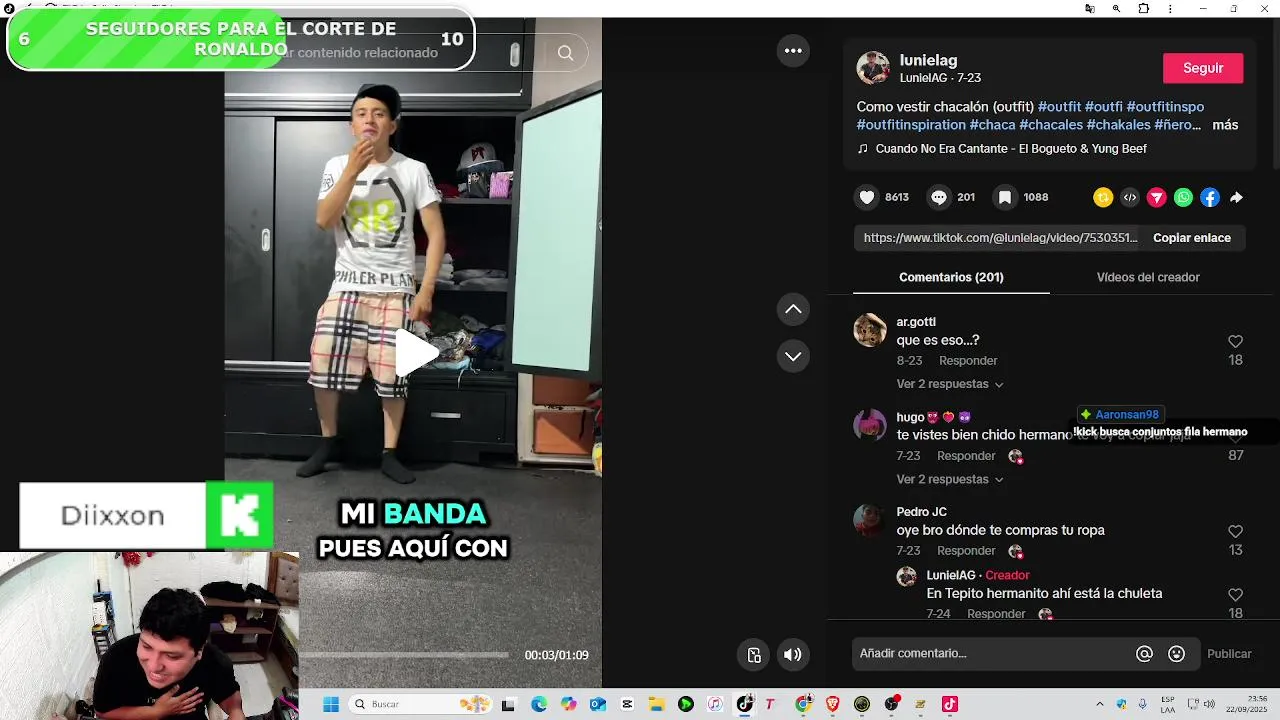Viewport: 1280px width, 720px height.
Task: Open the emoji picker icon
Action: [x=1176, y=654]
